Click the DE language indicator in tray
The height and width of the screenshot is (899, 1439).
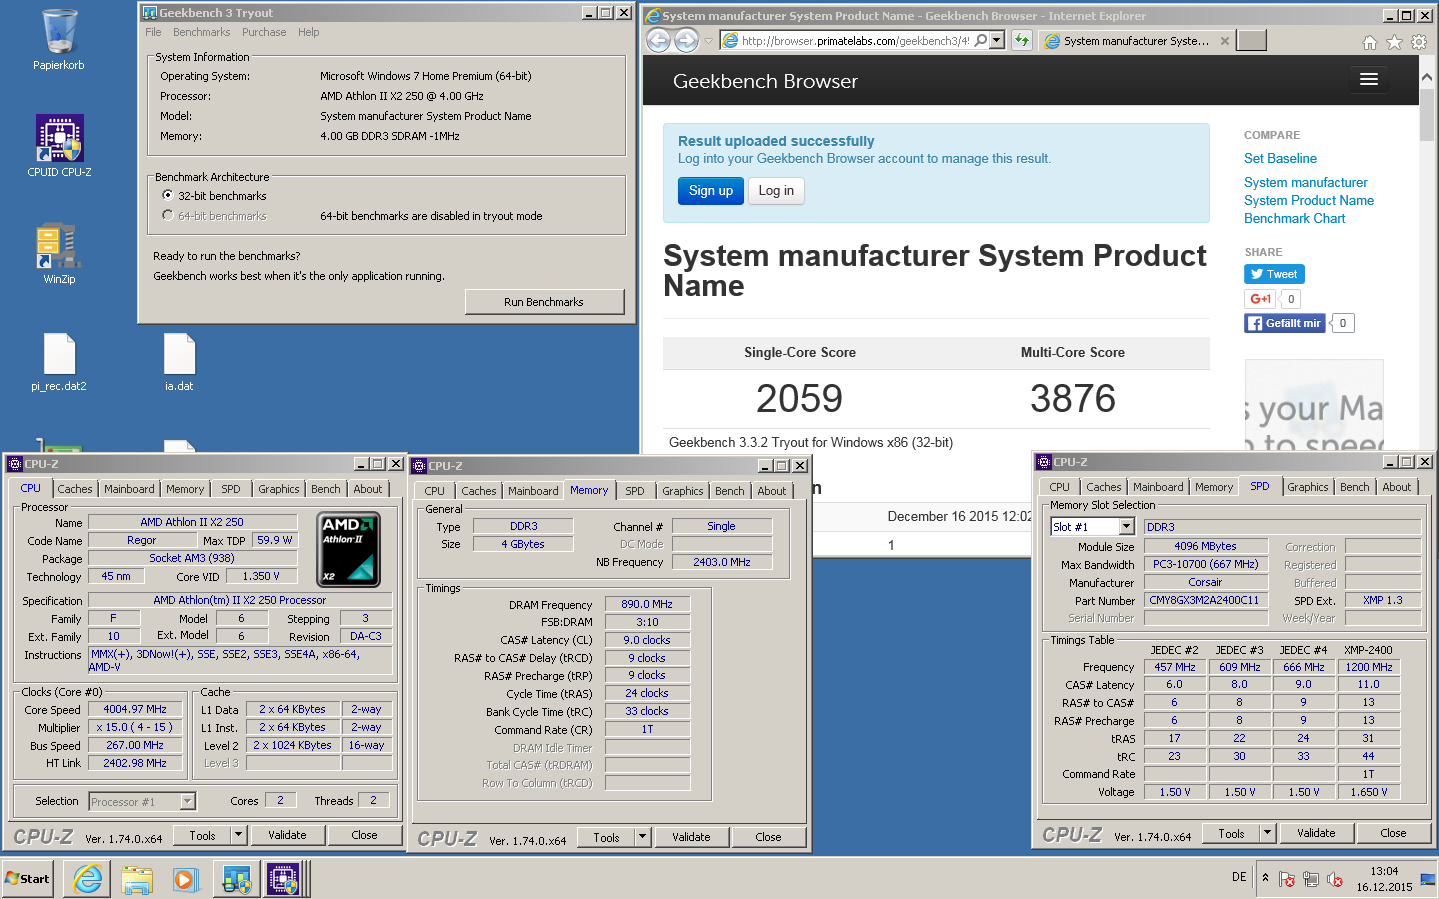tap(1239, 877)
